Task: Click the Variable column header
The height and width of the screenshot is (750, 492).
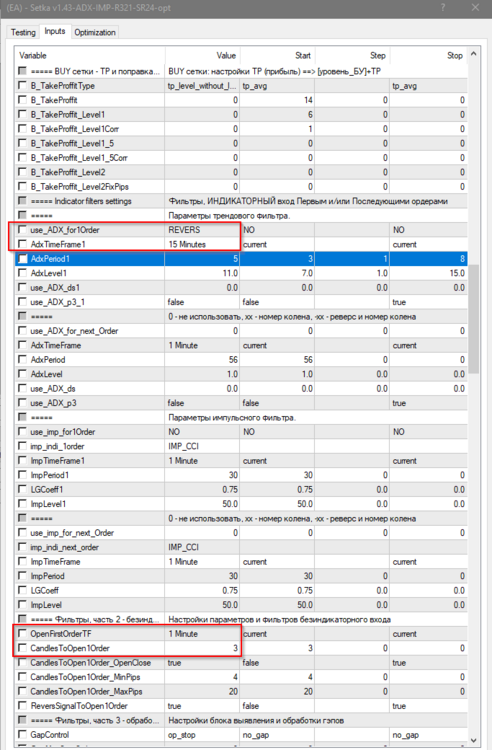Action: (90, 55)
